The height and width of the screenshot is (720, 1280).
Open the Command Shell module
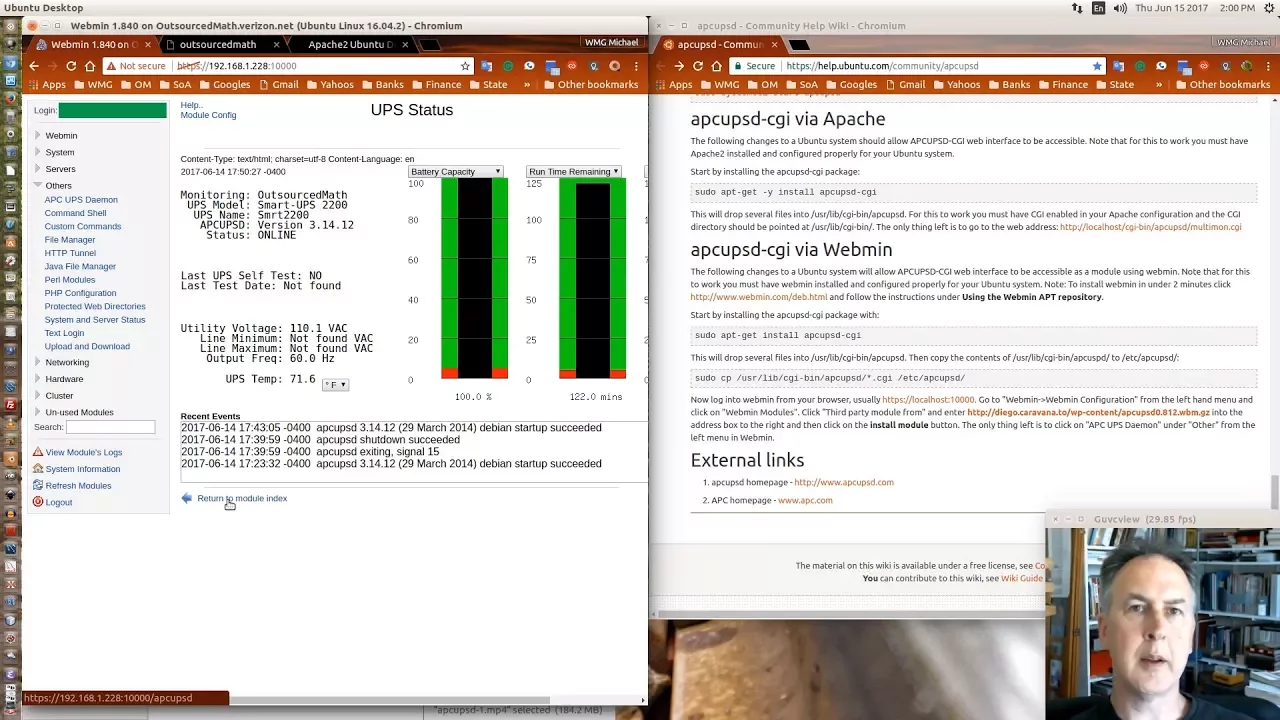[x=75, y=213]
